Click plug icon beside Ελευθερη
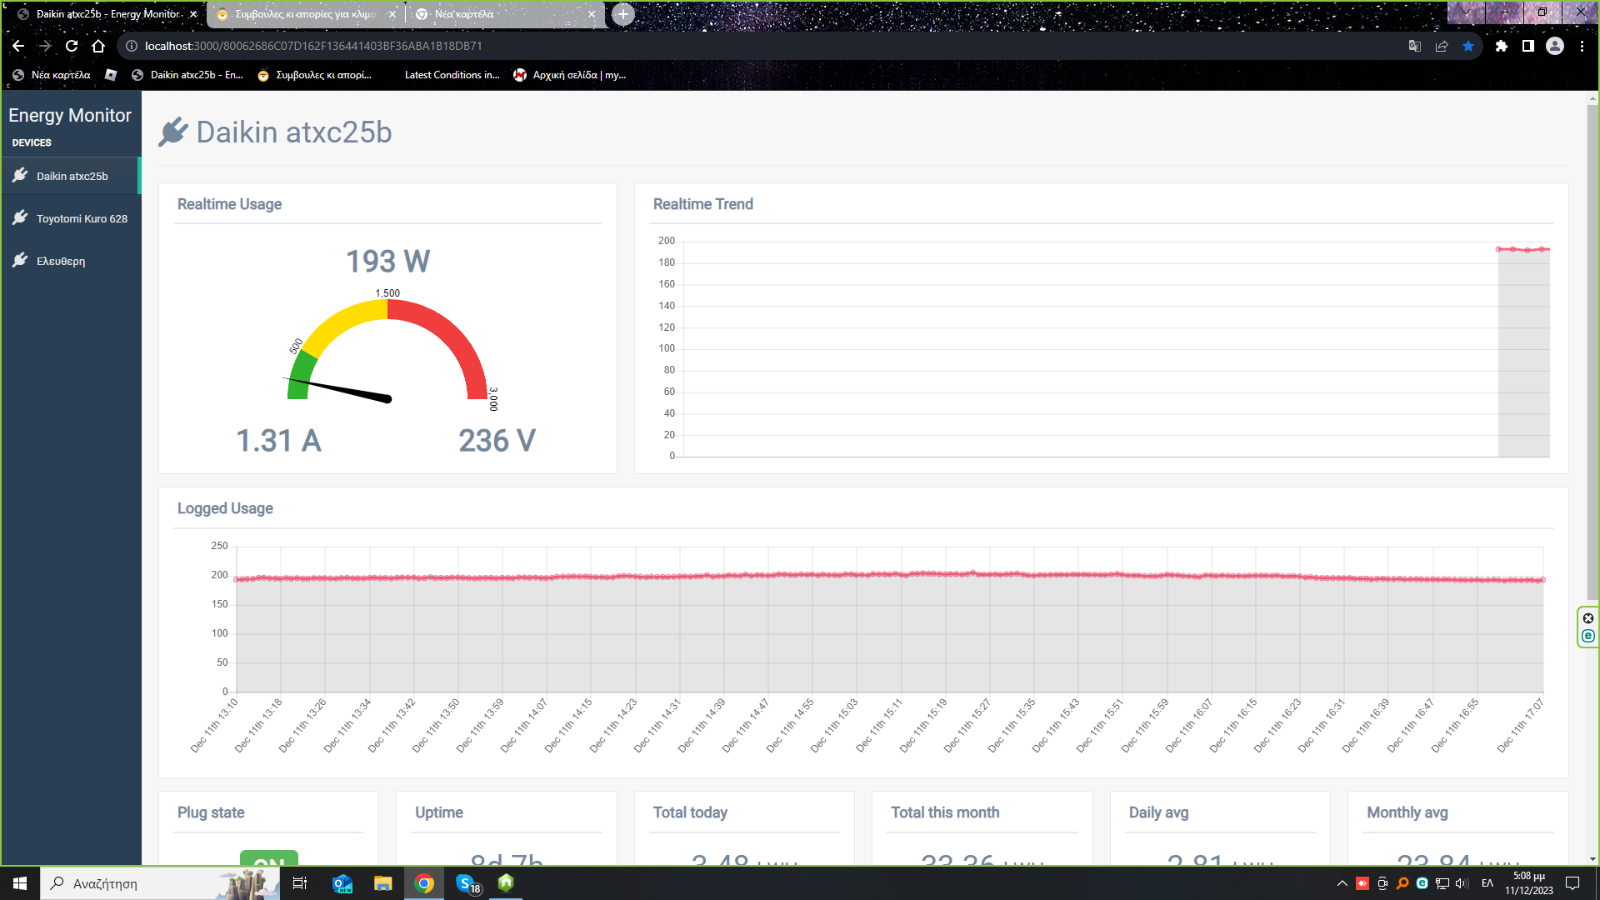Image resolution: width=1600 pixels, height=900 pixels. [x=20, y=260]
